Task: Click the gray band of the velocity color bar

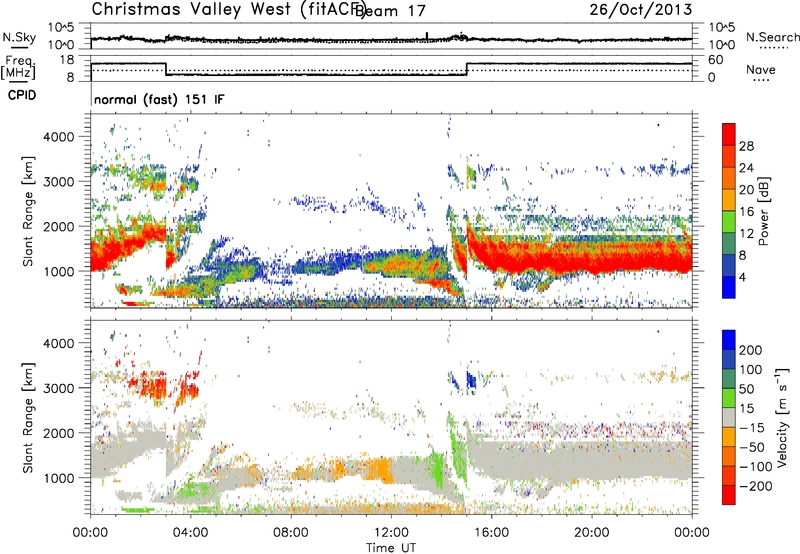Action: 729,417
